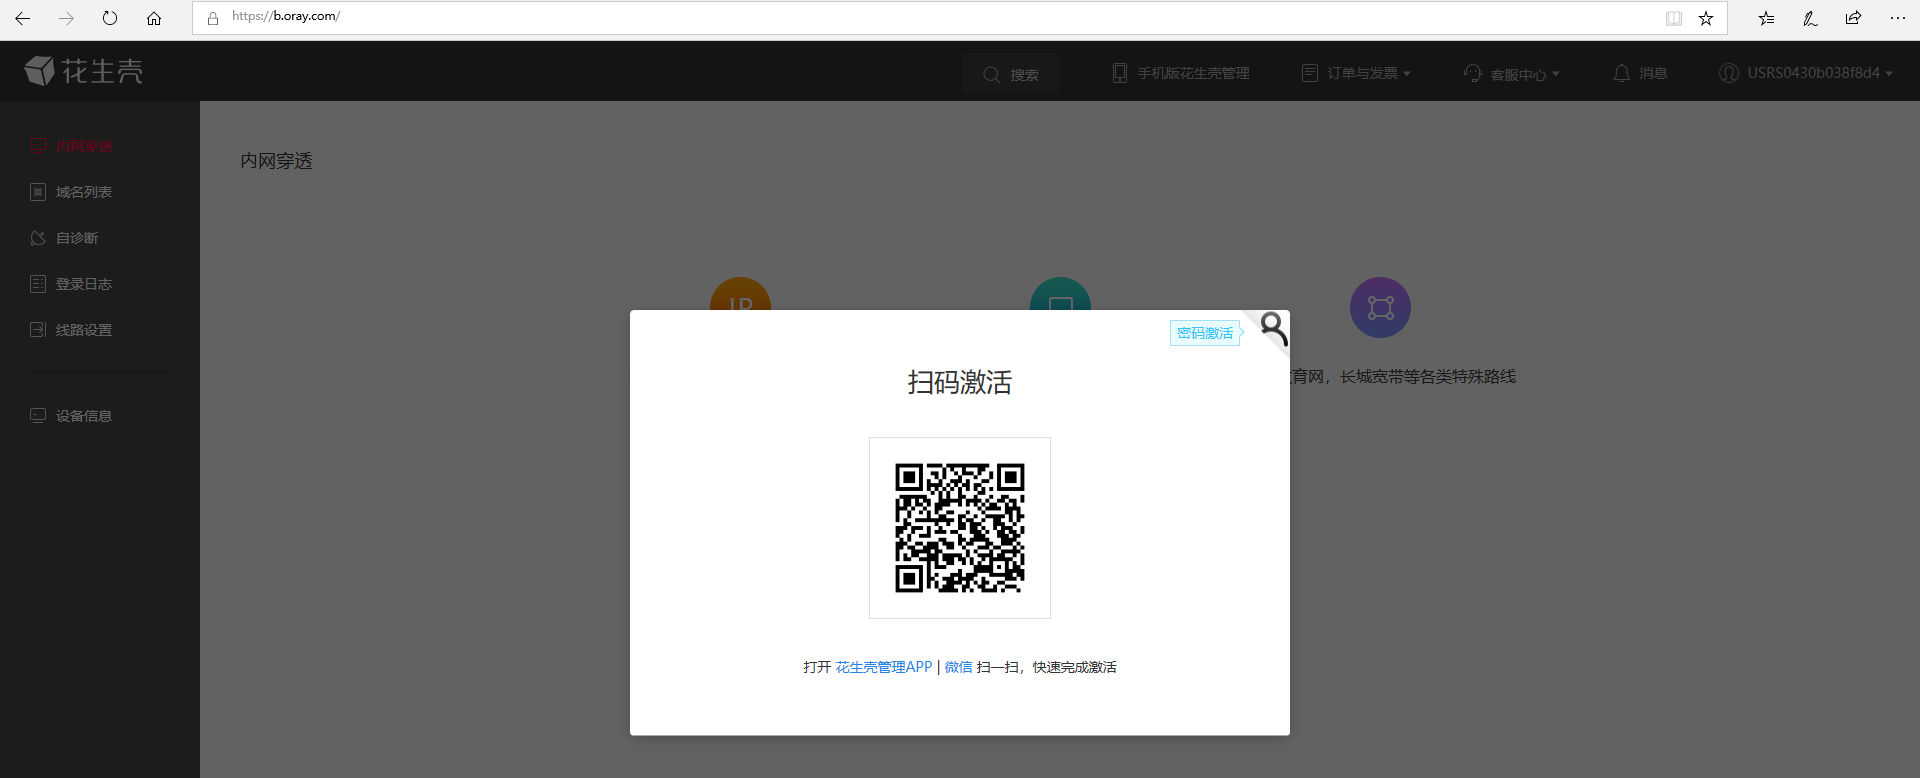Click the 搜索 search box in header

coord(1011,74)
